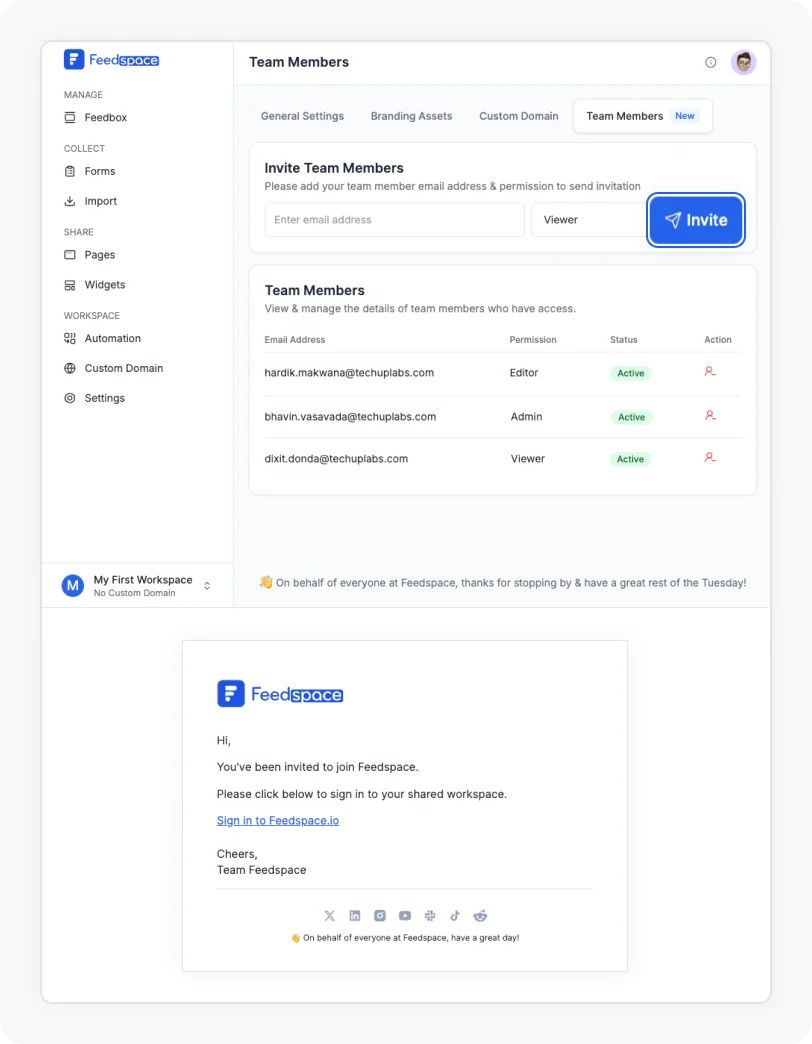Switch to the Branding Assets tab
812x1044 pixels.
pos(411,116)
